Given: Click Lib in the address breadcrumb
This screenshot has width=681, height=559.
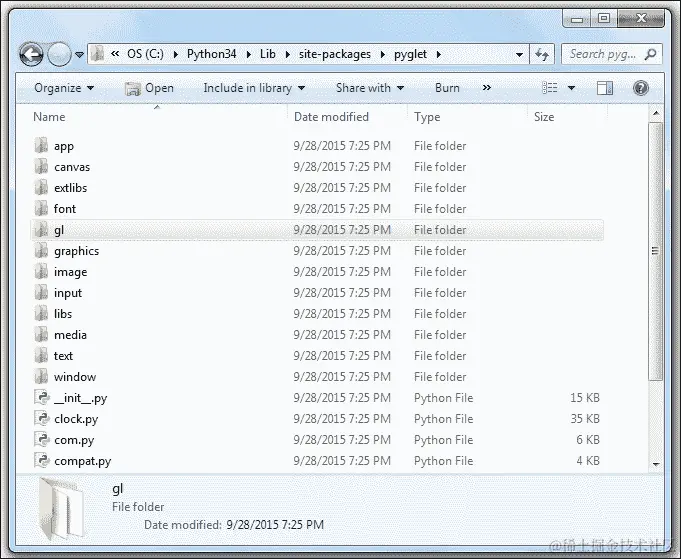Looking at the screenshot, I should pos(268,54).
